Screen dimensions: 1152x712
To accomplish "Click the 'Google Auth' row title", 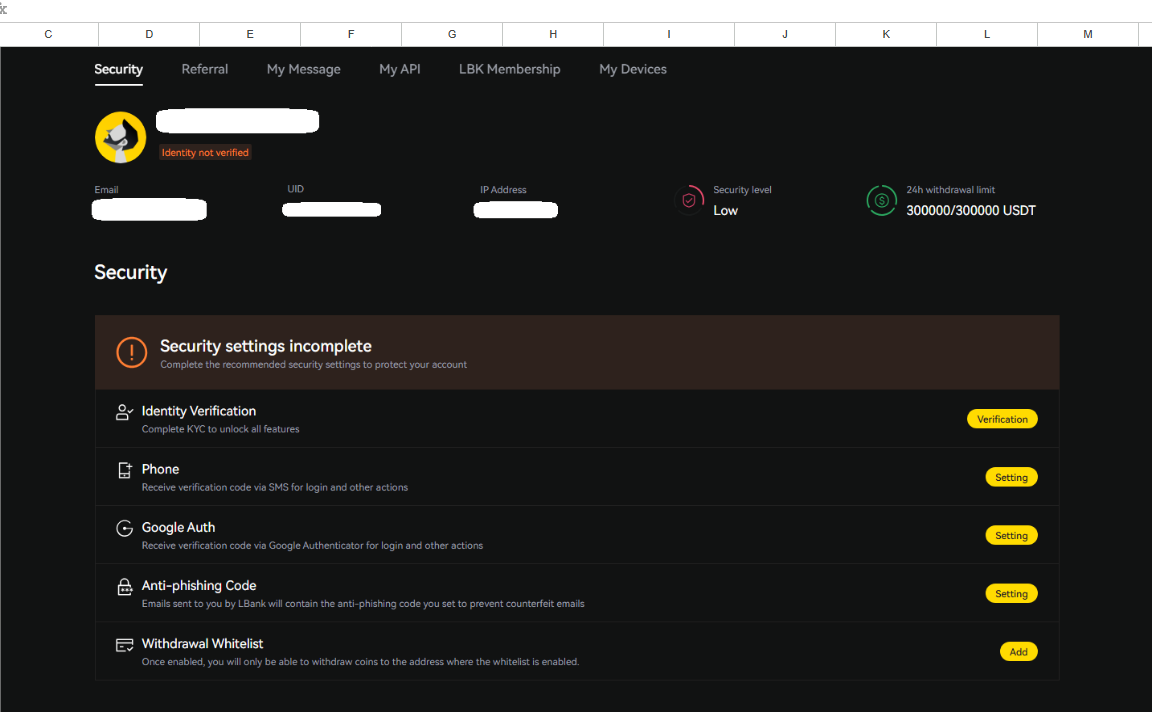I will 179,527.
